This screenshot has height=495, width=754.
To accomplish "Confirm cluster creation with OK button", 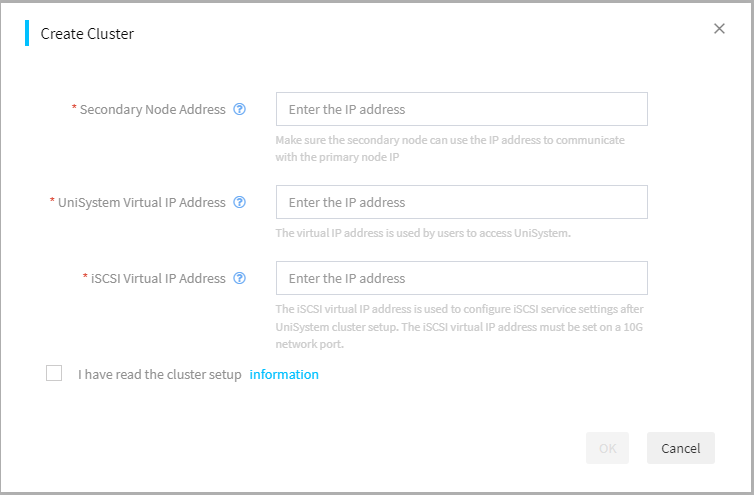I will click(x=607, y=448).
